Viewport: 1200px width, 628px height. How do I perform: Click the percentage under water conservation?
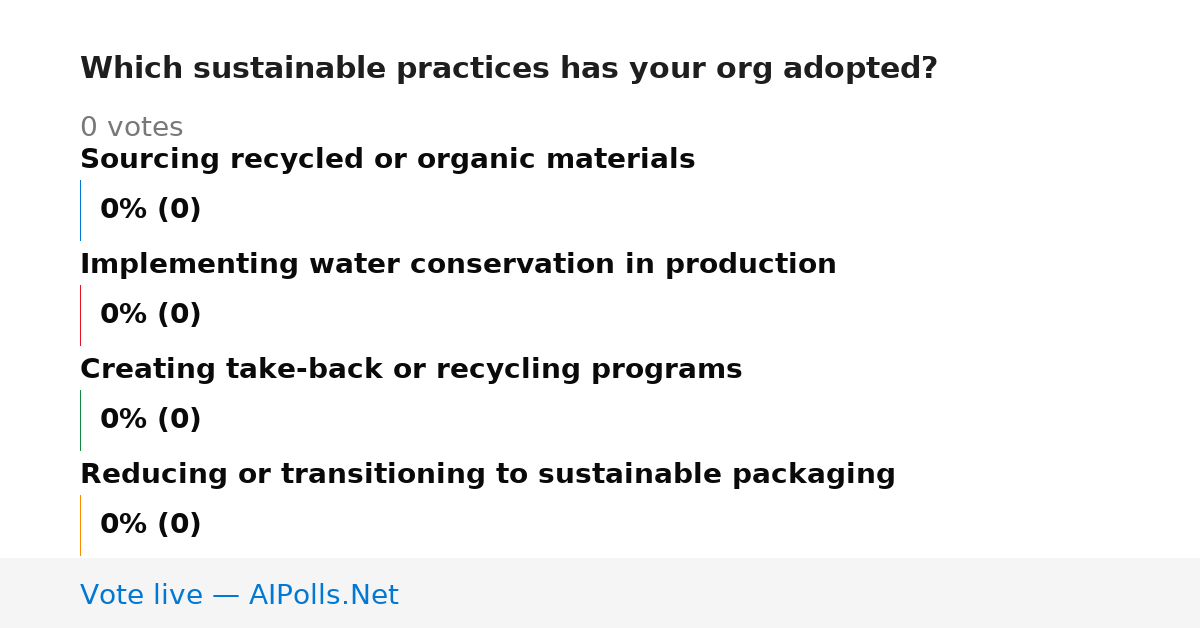tap(150, 315)
